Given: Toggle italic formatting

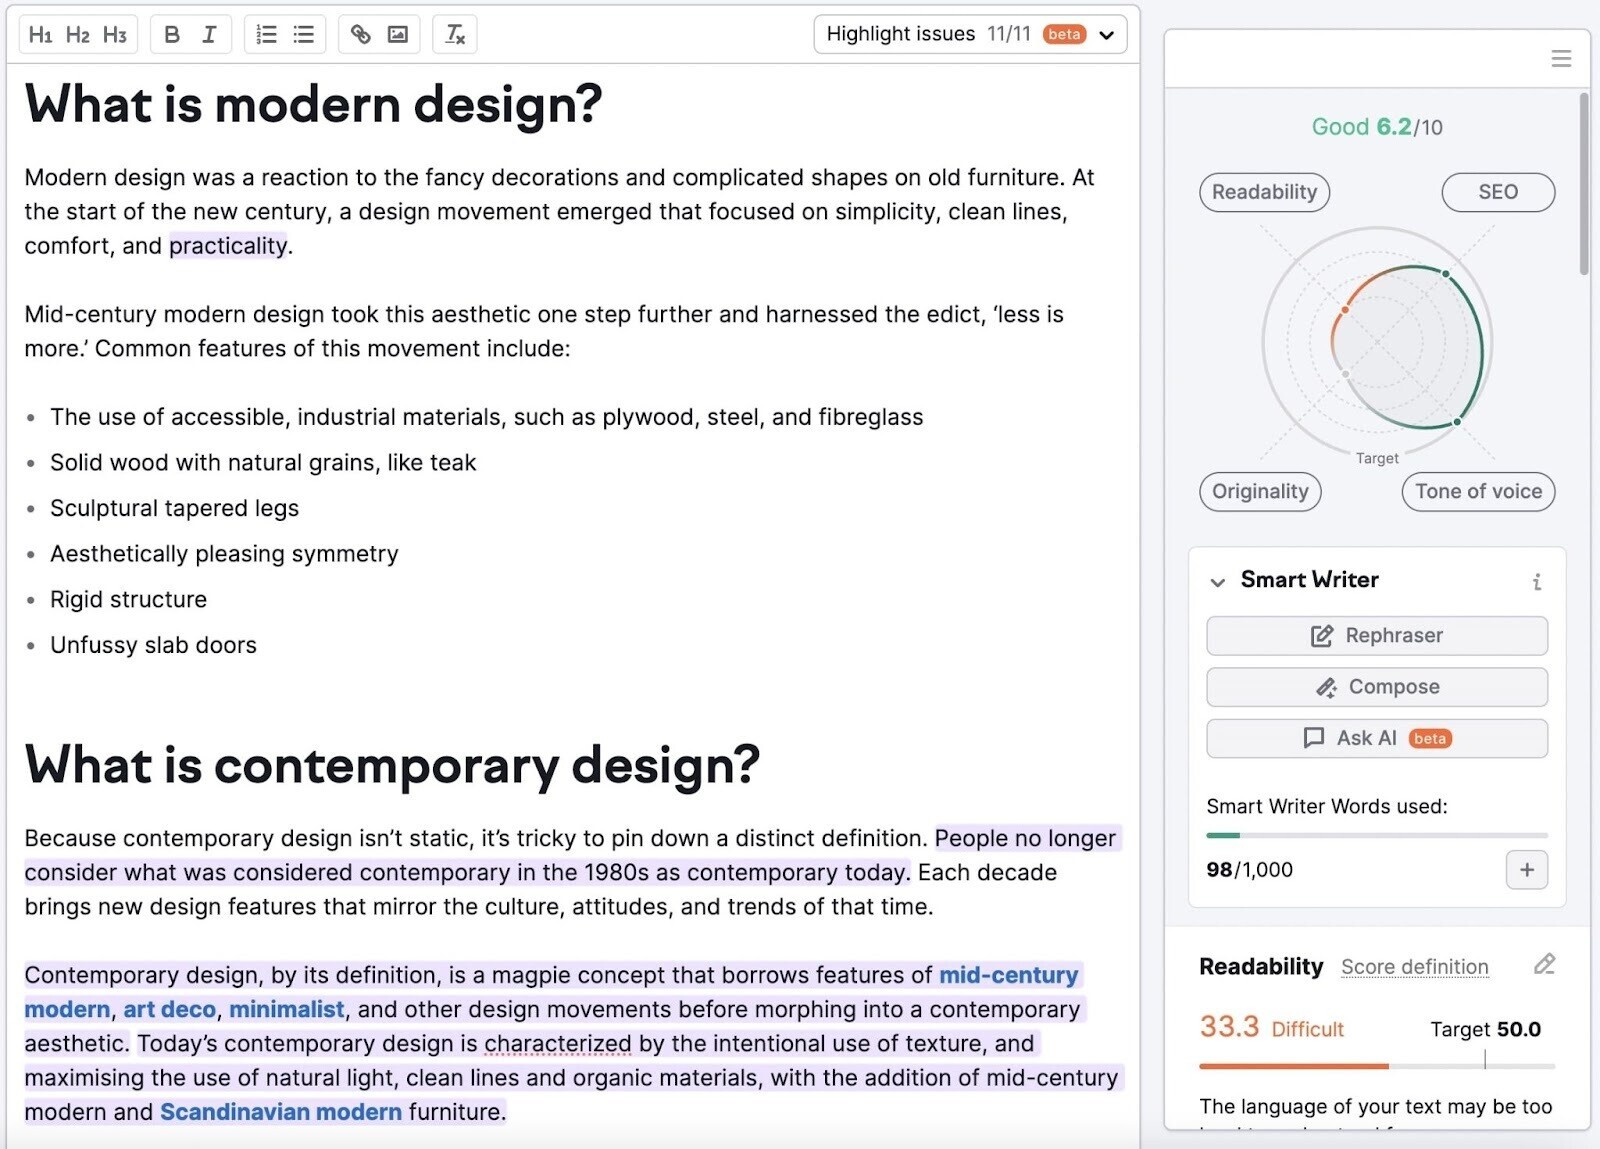Looking at the screenshot, I should tap(208, 34).
